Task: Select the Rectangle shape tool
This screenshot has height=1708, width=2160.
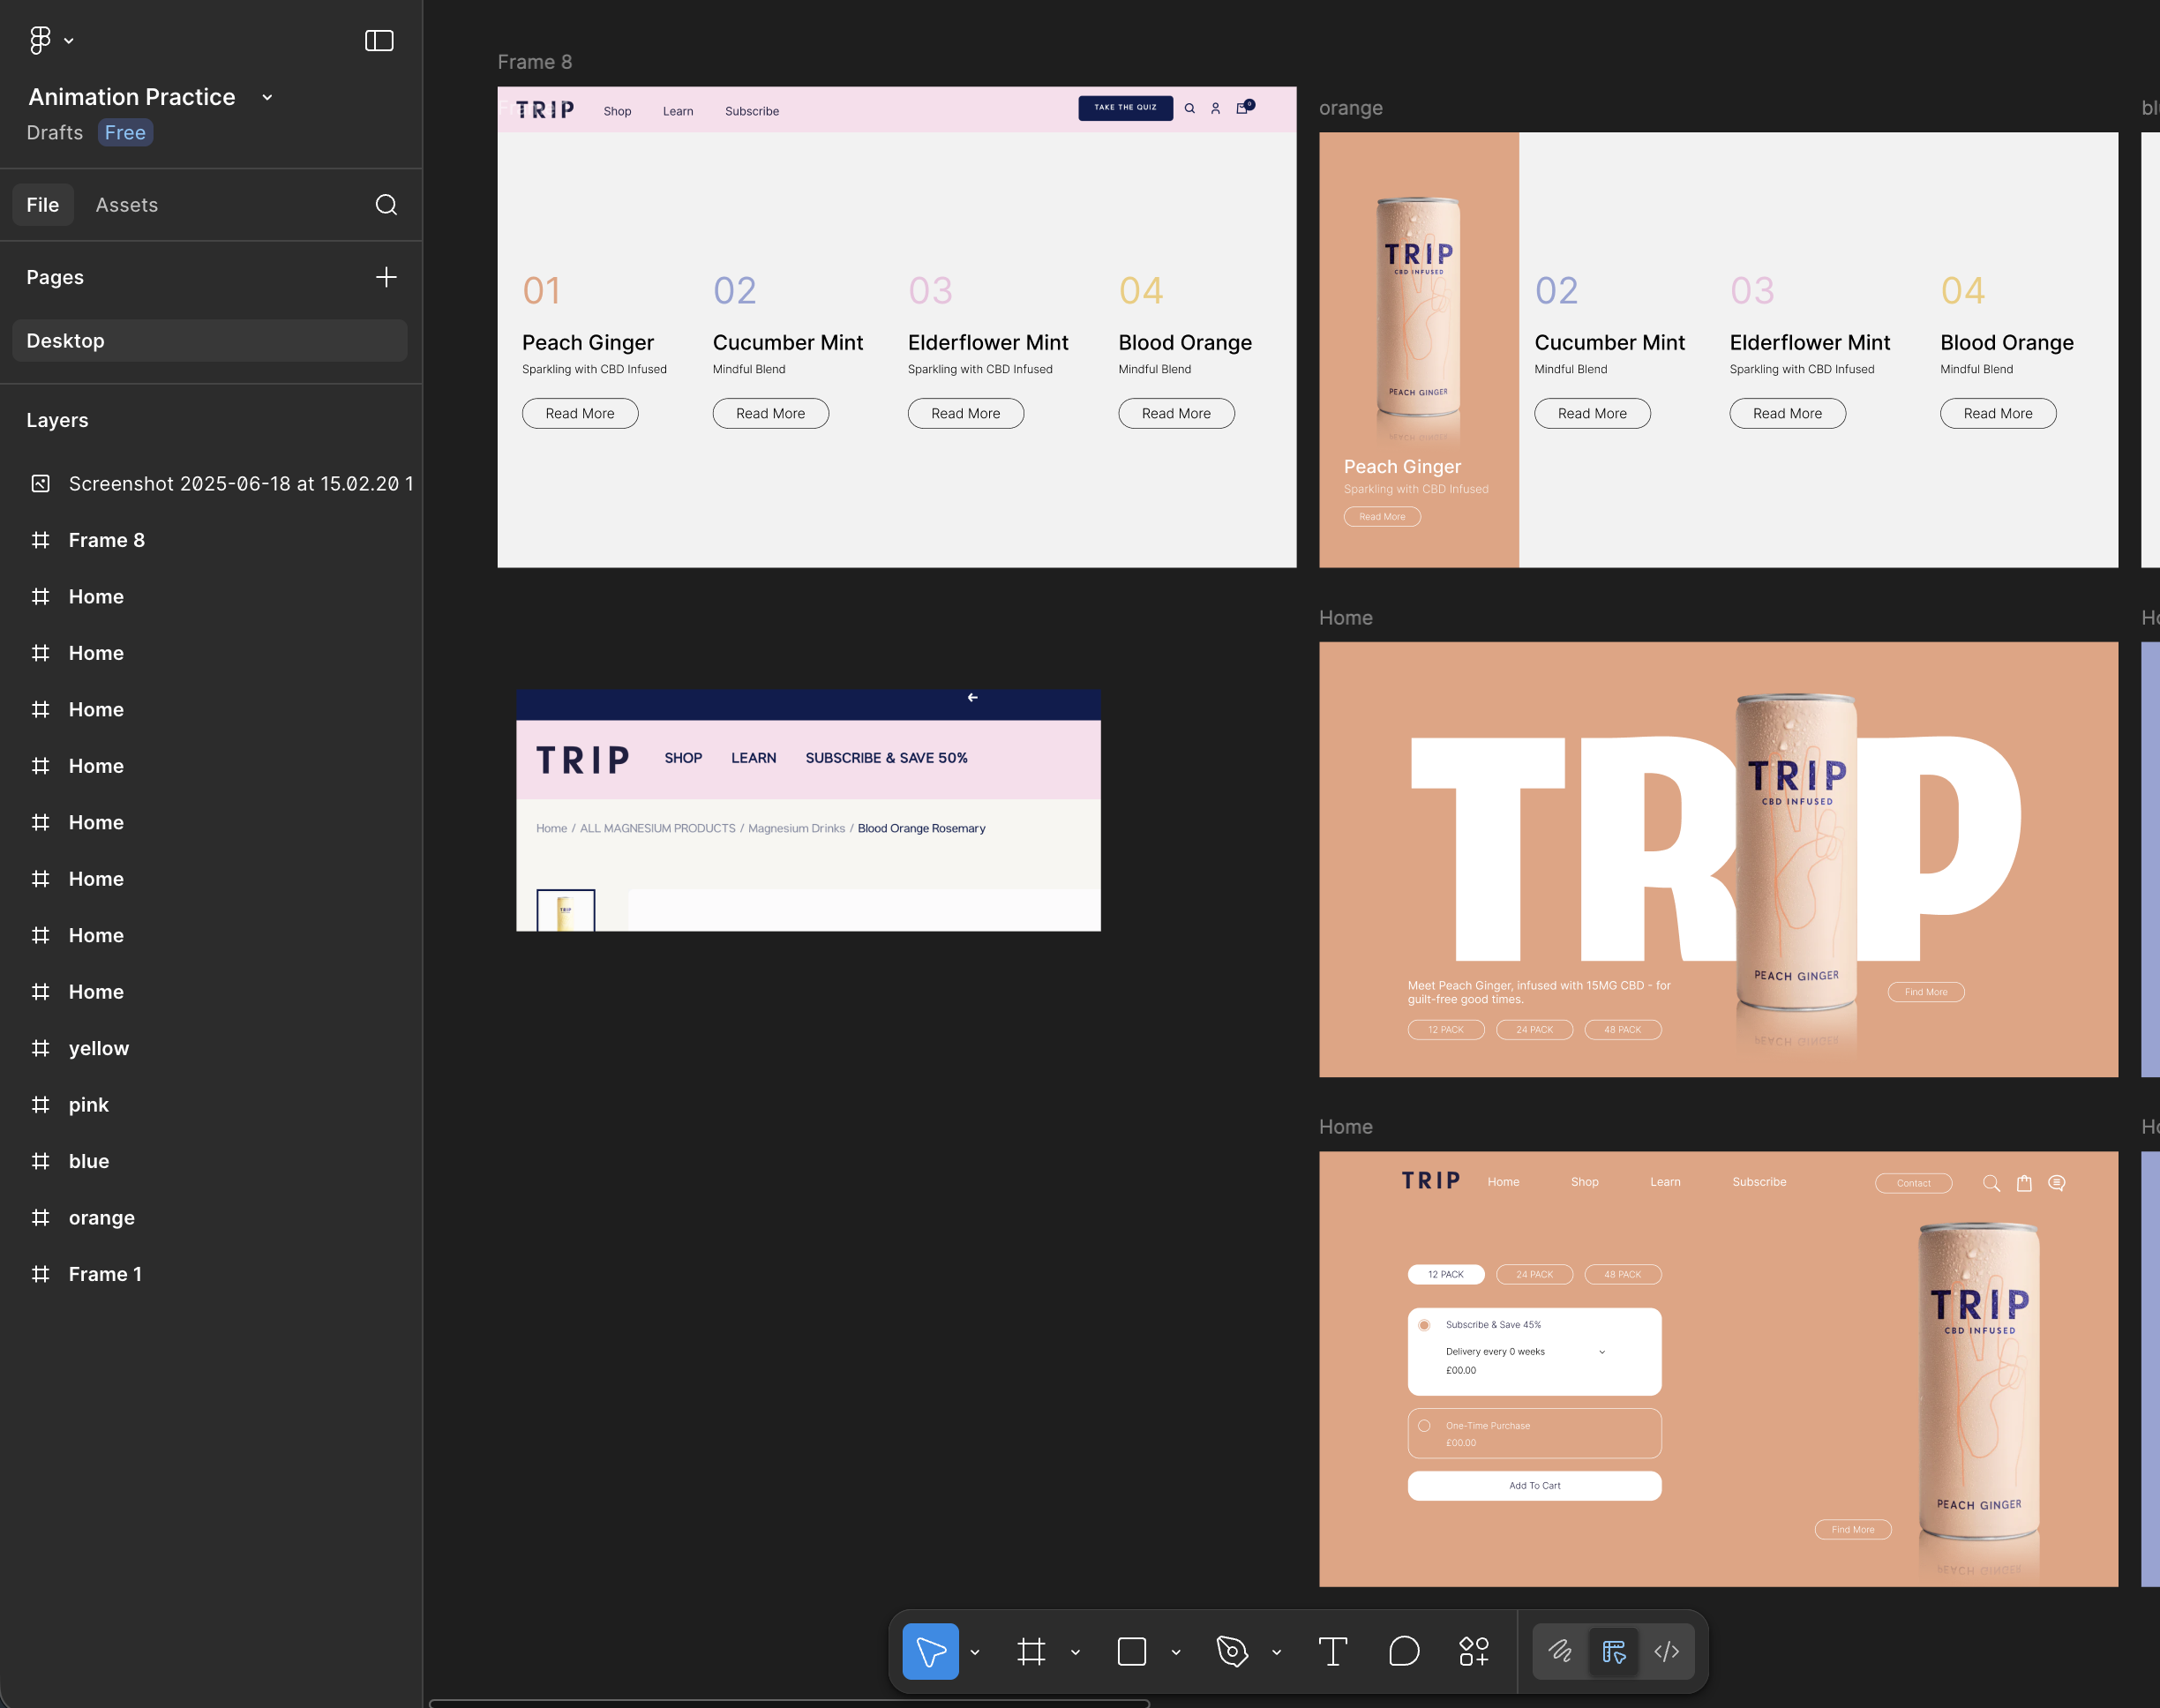Action: 1130,1652
